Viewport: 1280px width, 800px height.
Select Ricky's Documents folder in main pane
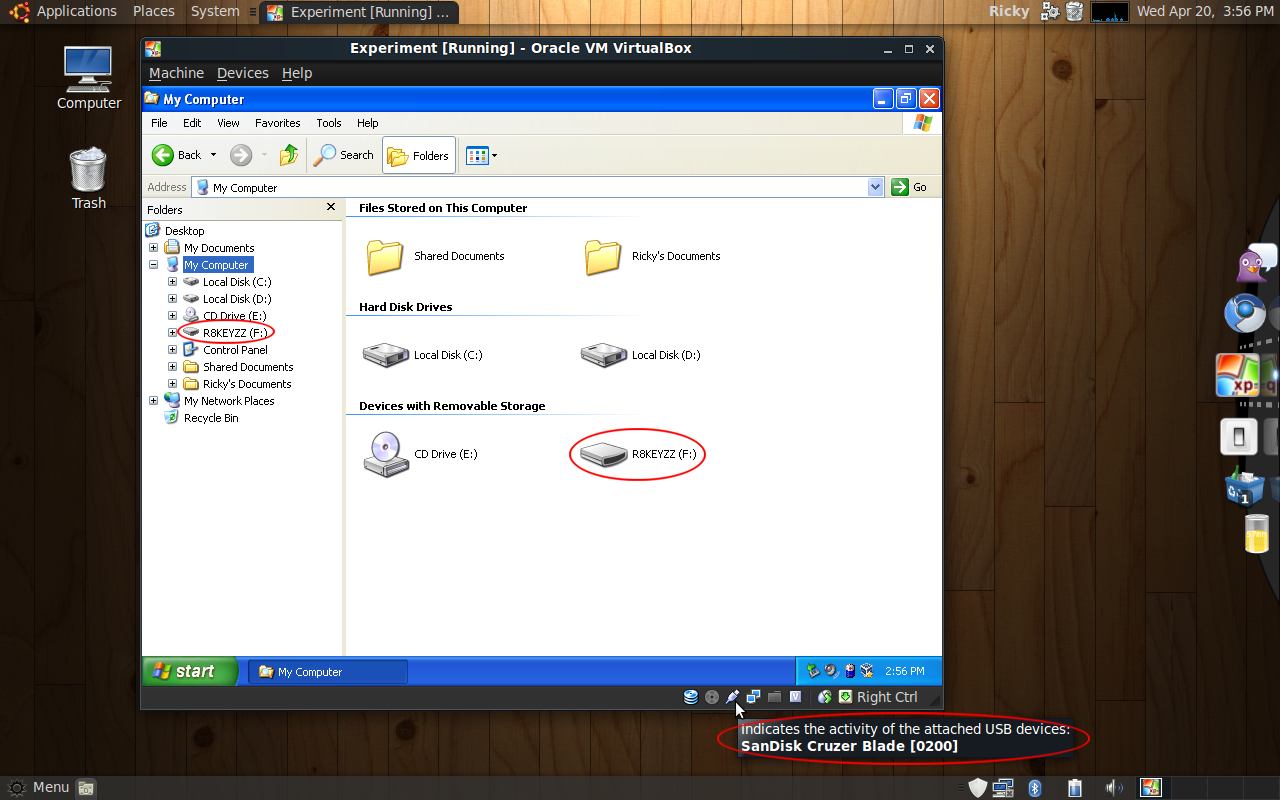click(x=603, y=257)
